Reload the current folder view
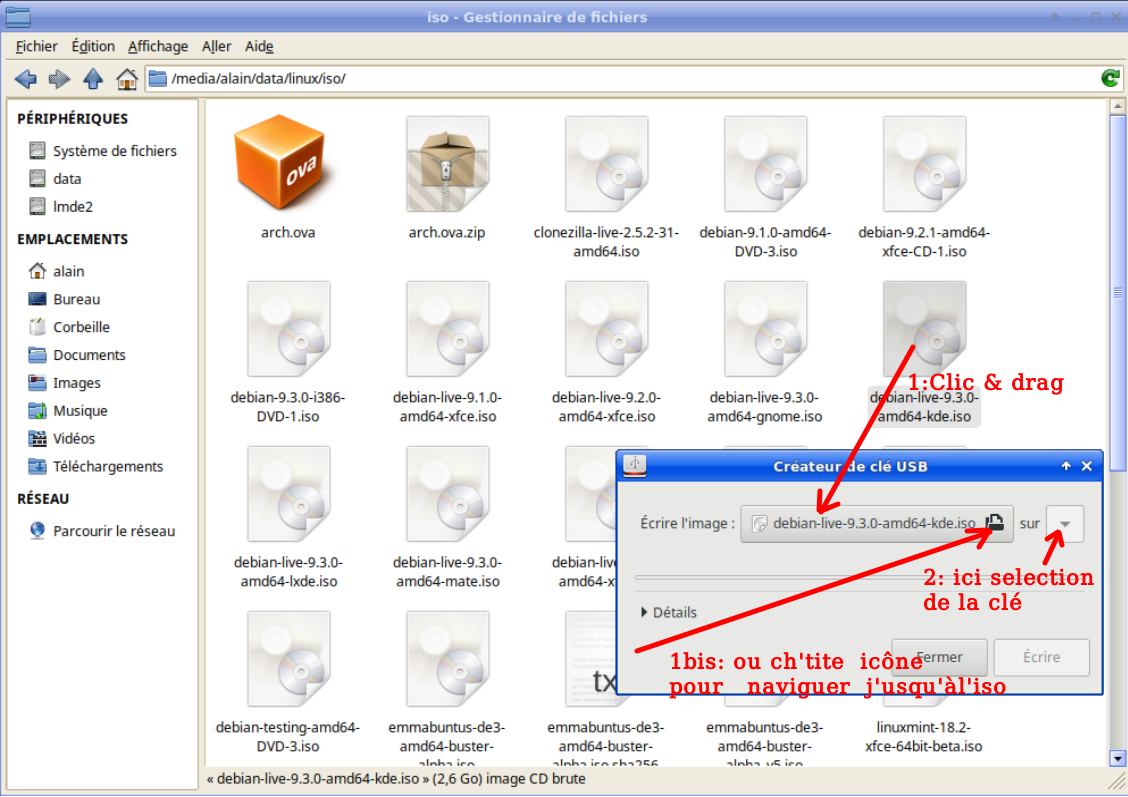Image resolution: width=1128 pixels, height=797 pixels. [x=1109, y=78]
